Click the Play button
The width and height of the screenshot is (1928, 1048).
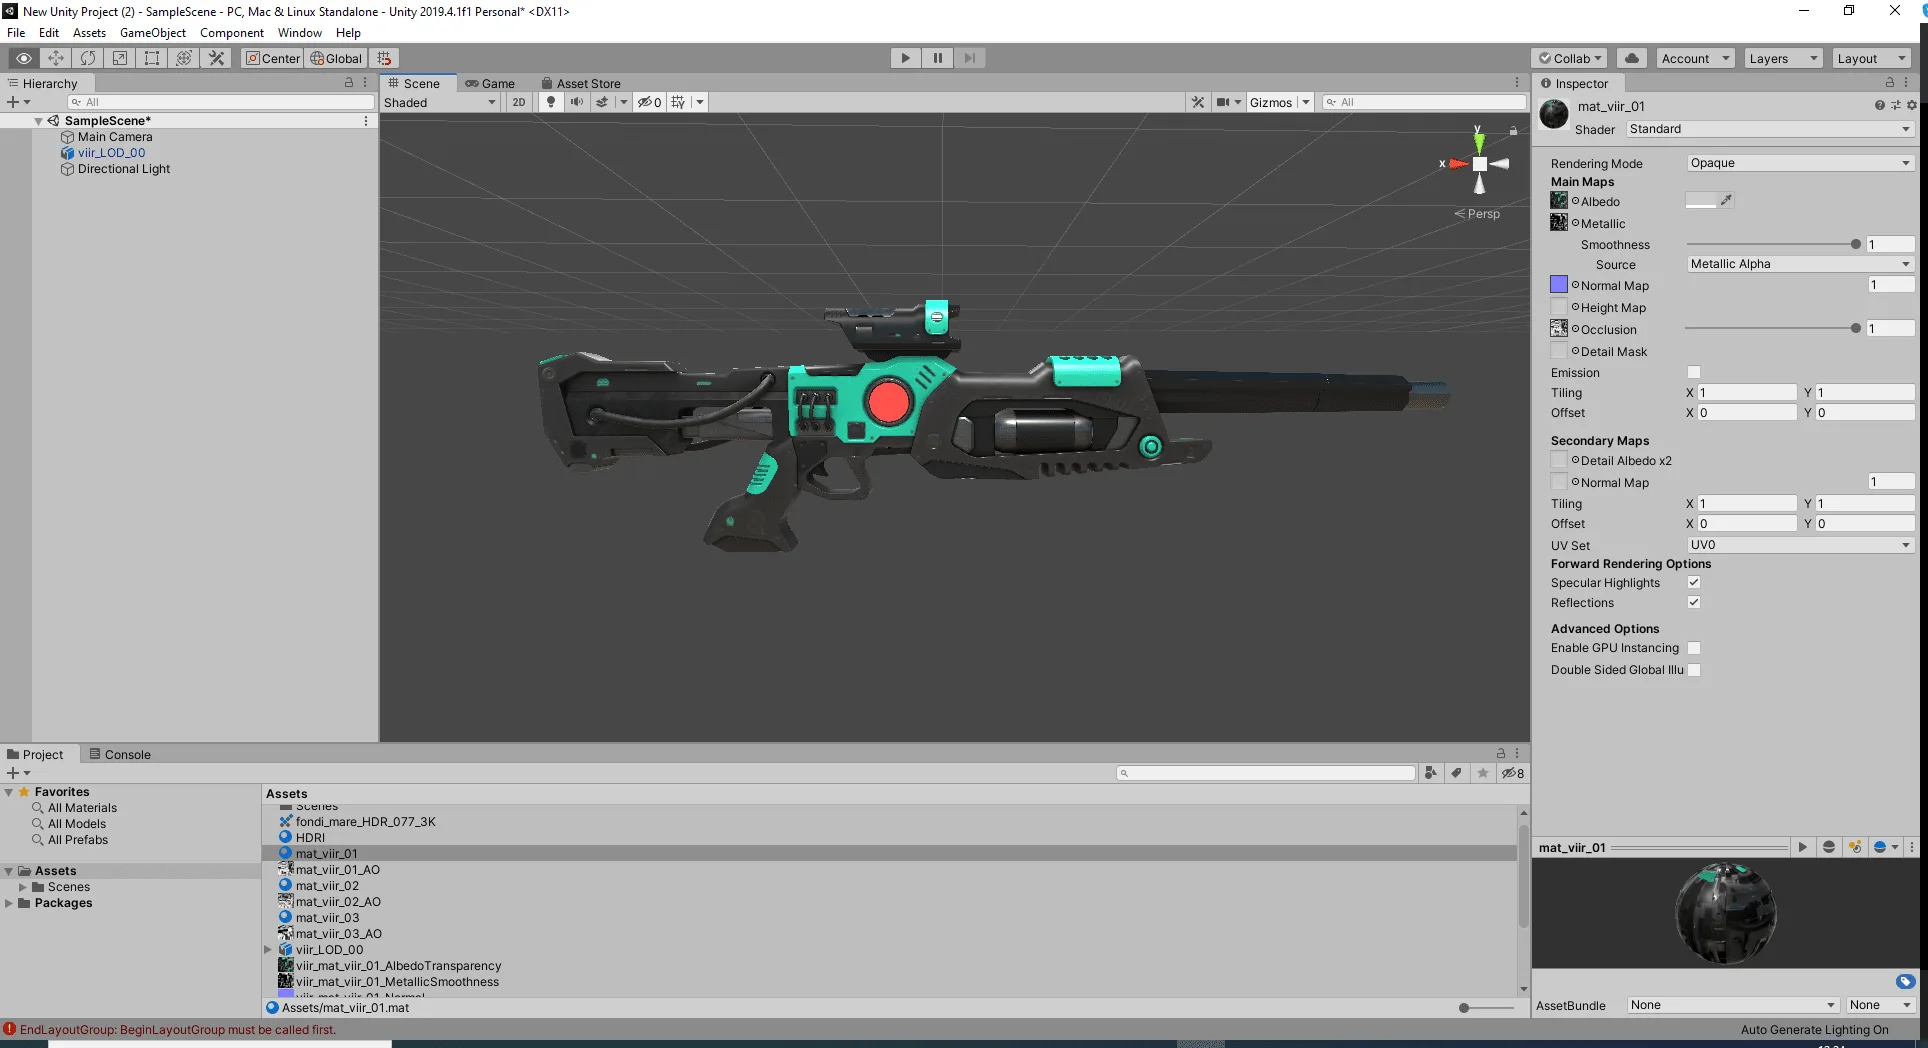905,58
